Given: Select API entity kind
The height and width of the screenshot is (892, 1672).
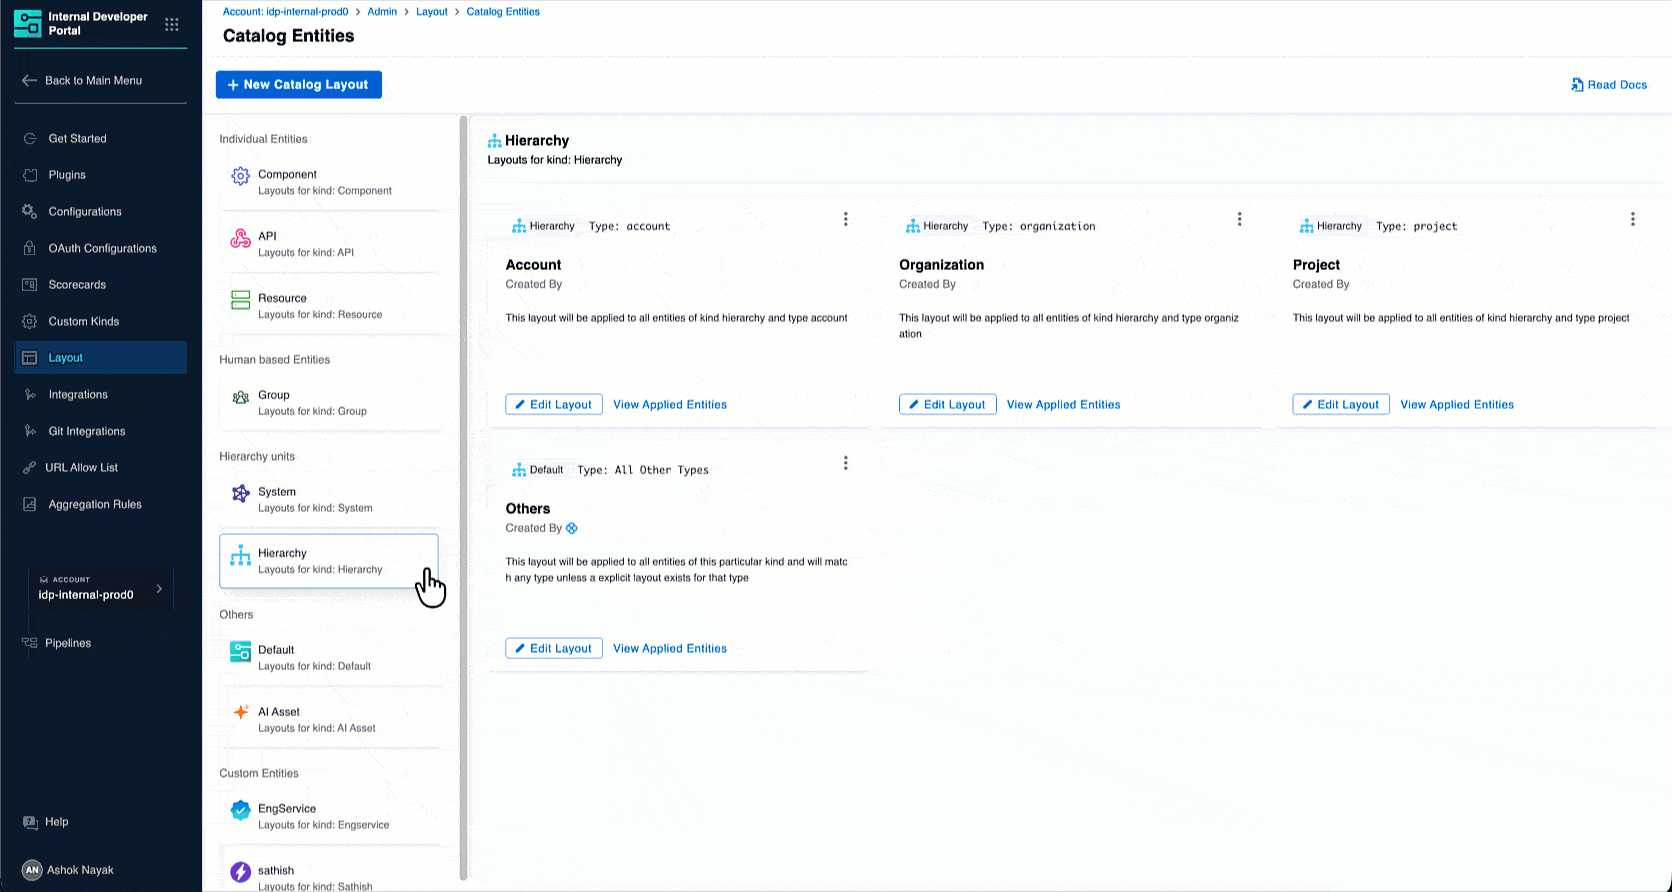Looking at the screenshot, I should 329,244.
